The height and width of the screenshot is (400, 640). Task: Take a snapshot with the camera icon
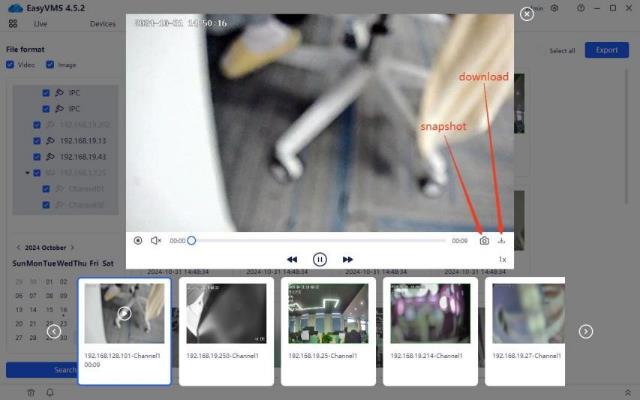click(x=484, y=240)
